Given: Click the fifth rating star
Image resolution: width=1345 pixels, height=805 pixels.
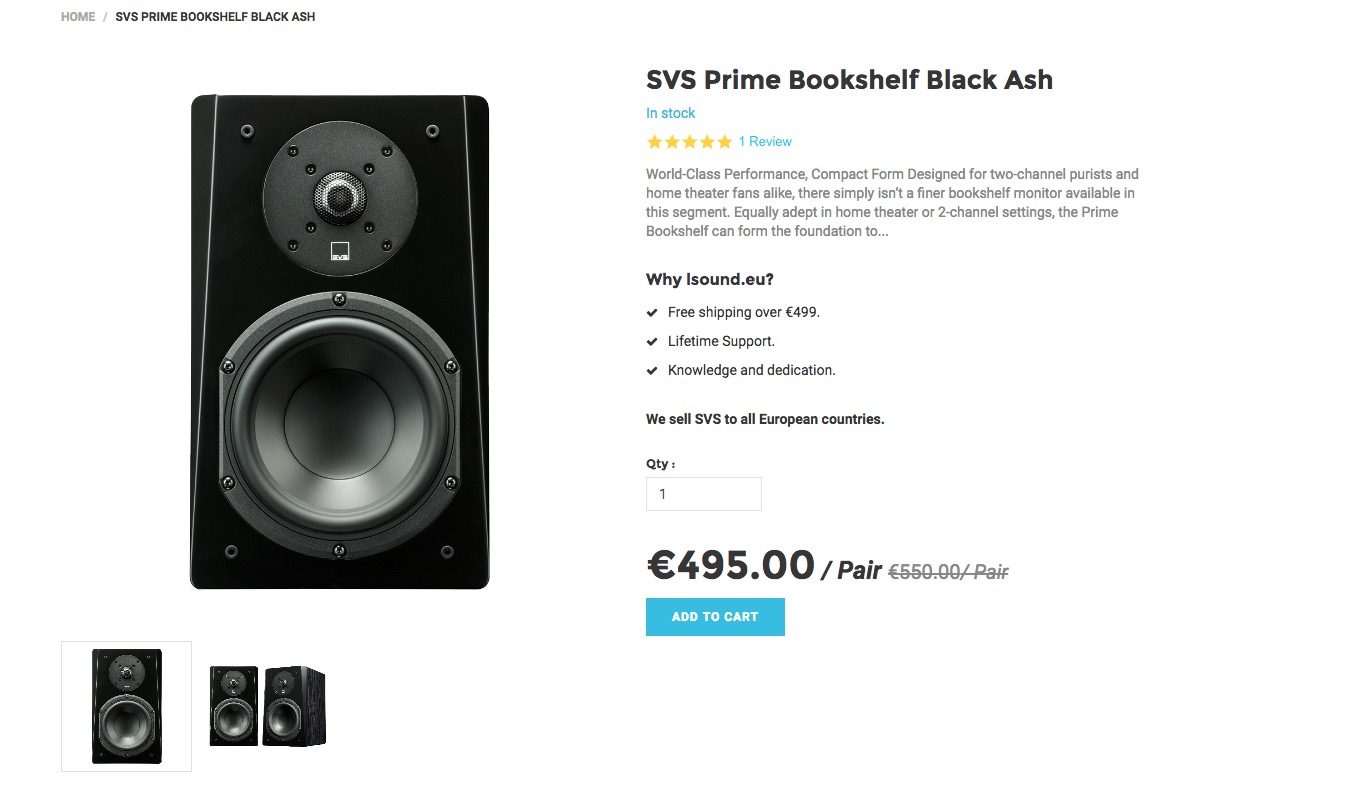Looking at the screenshot, I should (724, 142).
